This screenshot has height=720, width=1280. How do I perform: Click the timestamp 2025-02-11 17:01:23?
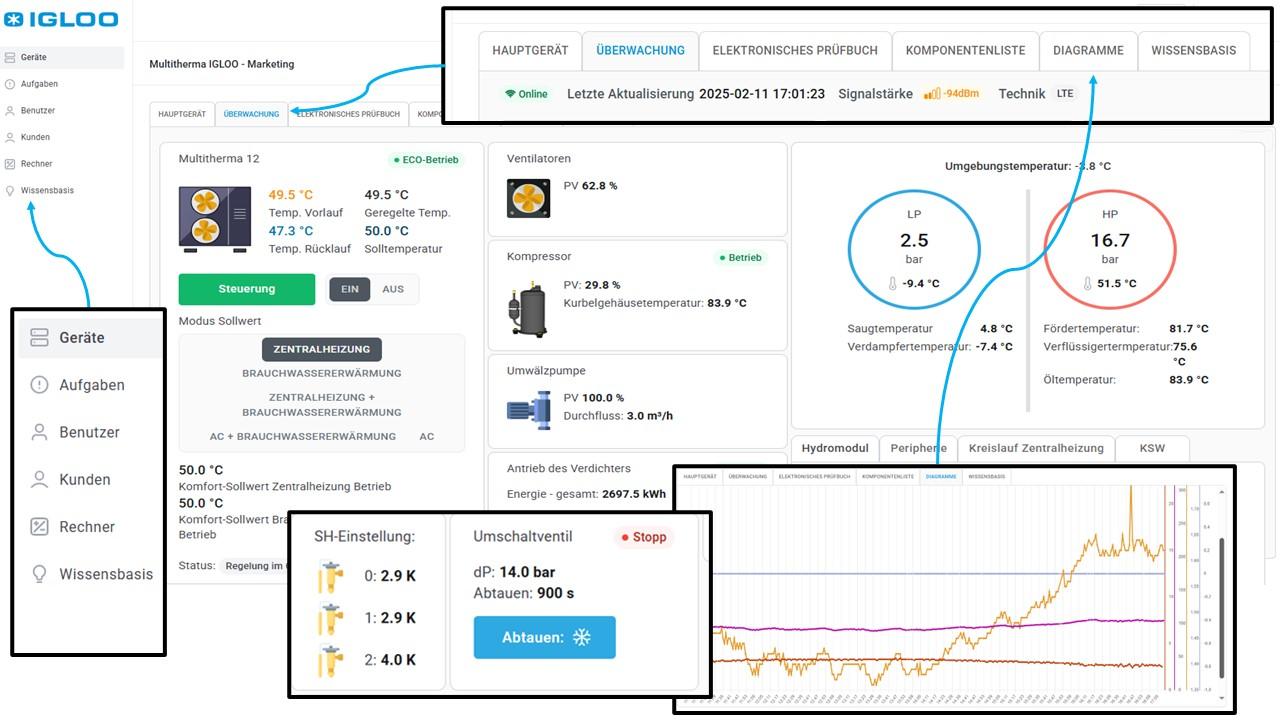tap(762, 94)
